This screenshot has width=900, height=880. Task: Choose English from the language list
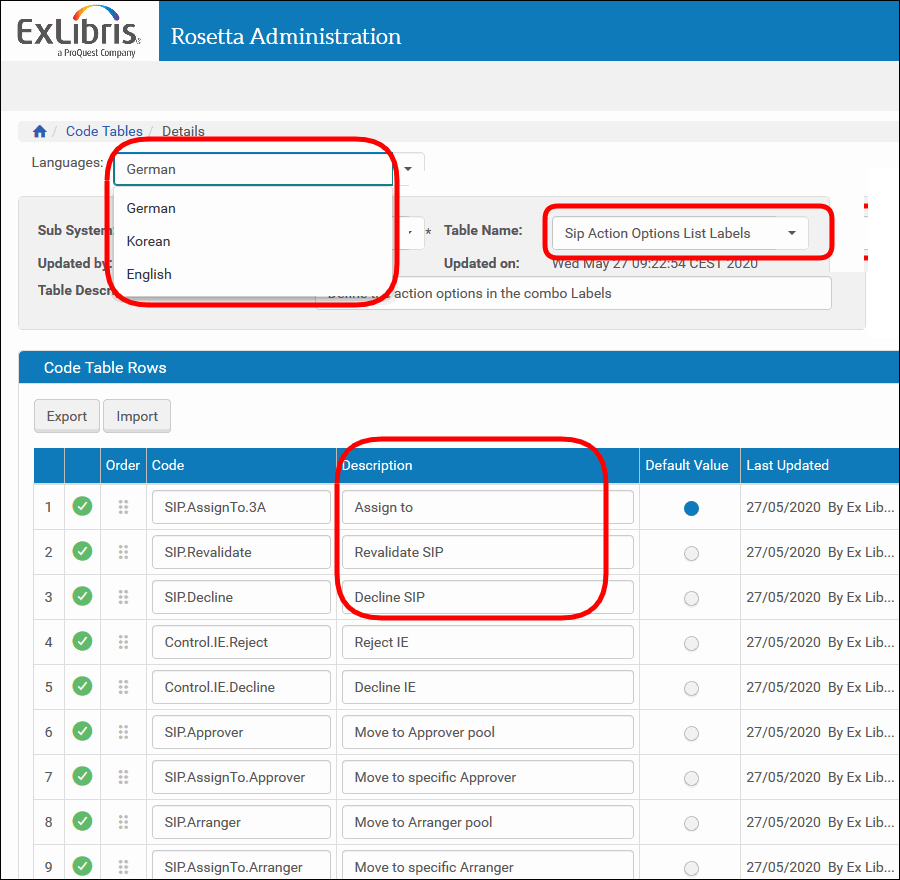click(149, 274)
